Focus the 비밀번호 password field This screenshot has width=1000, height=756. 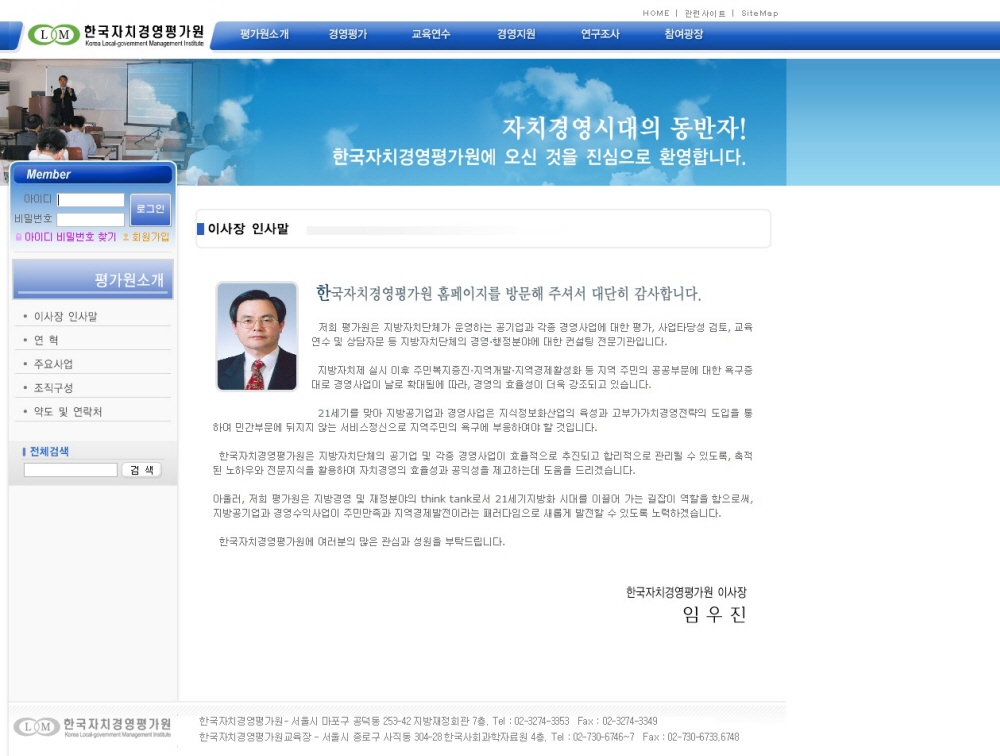pos(91,219)
